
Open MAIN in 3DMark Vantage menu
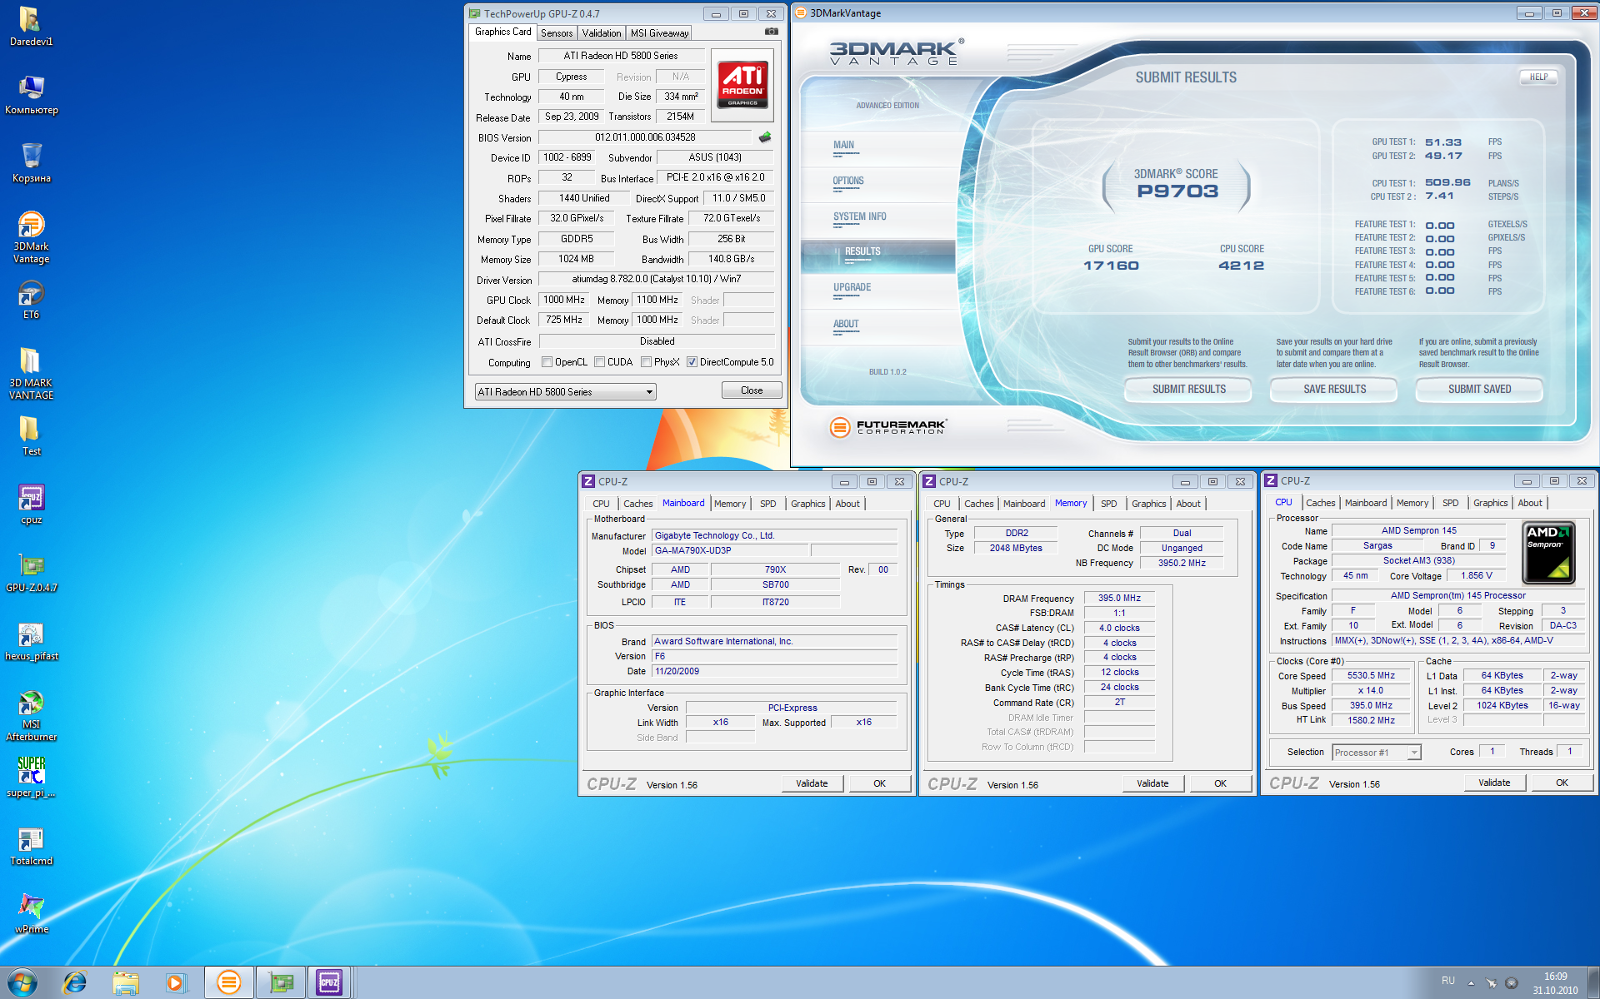844,145
